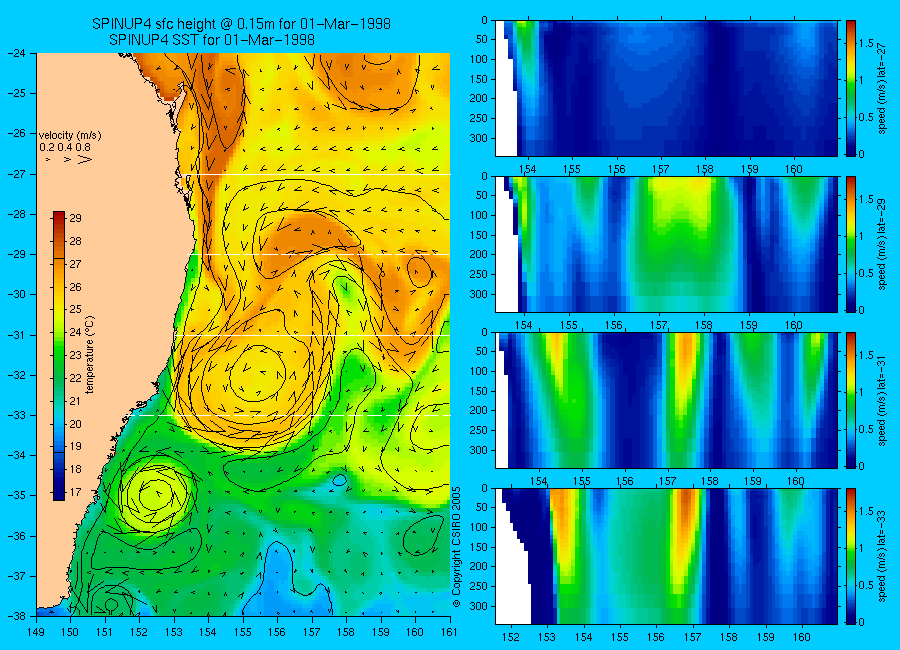This screenshot has width=900, height=650.
Task: Click the '152' longitude label under the lat=-33 panel
Action: [510, 637]
